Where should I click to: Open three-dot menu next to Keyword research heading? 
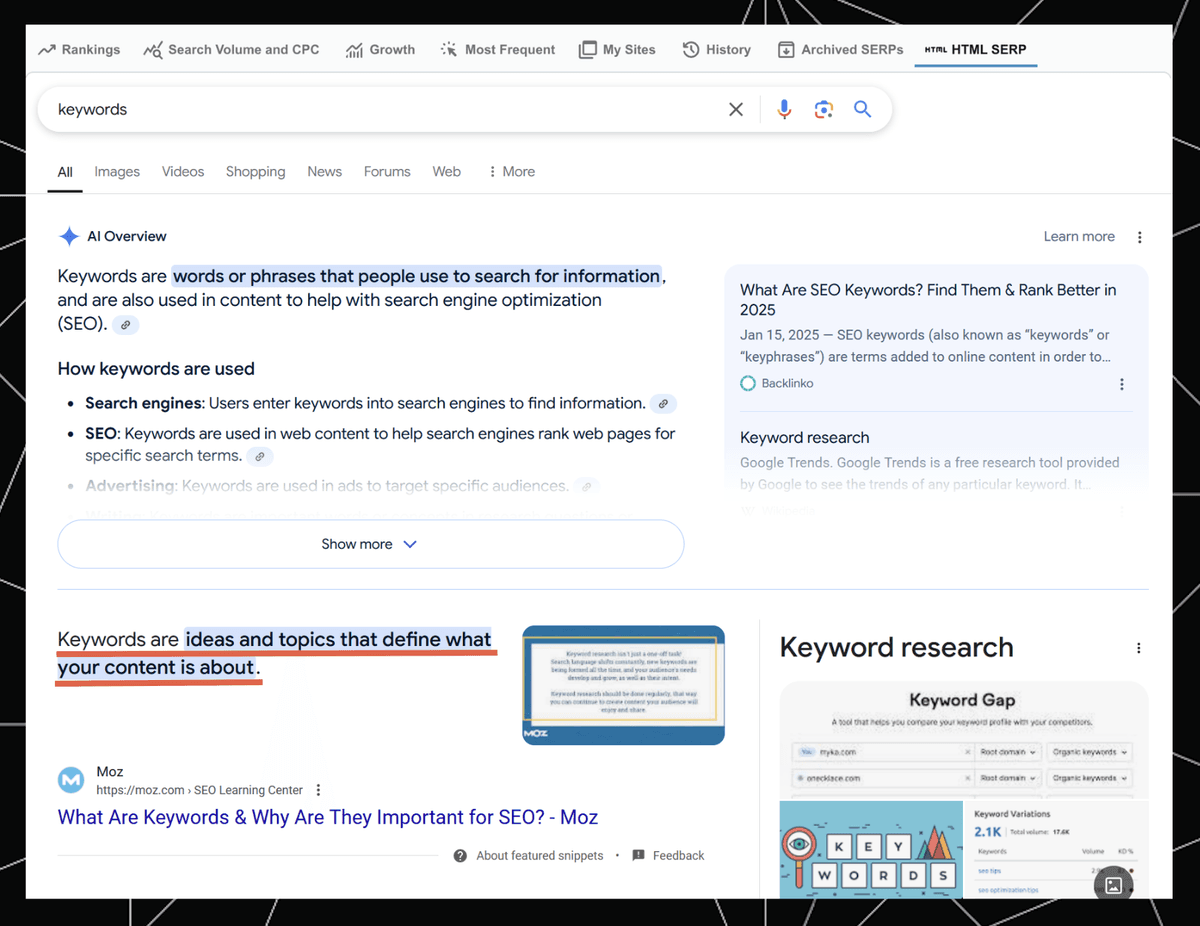tap(1138, 648)
